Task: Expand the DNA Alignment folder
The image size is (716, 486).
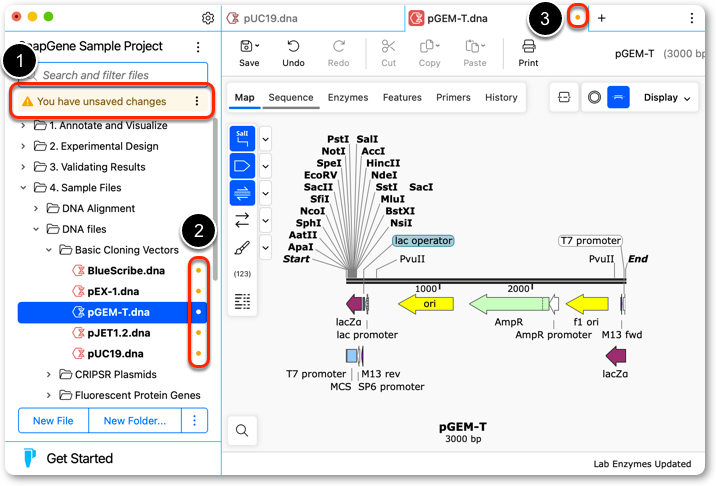Action: (x=36, y=208)
